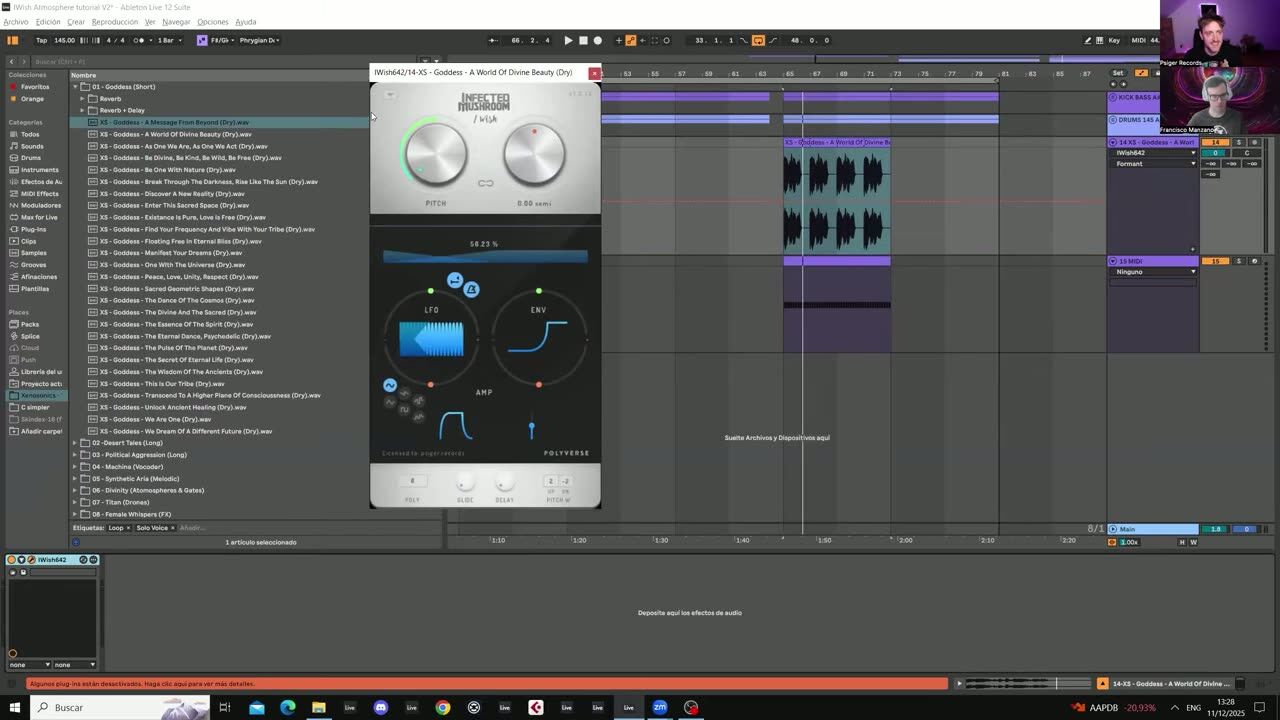This screenshot has width=1280, height=720.
Task: Open the IWish642 automation device chooser
Action: point(1154,153)
